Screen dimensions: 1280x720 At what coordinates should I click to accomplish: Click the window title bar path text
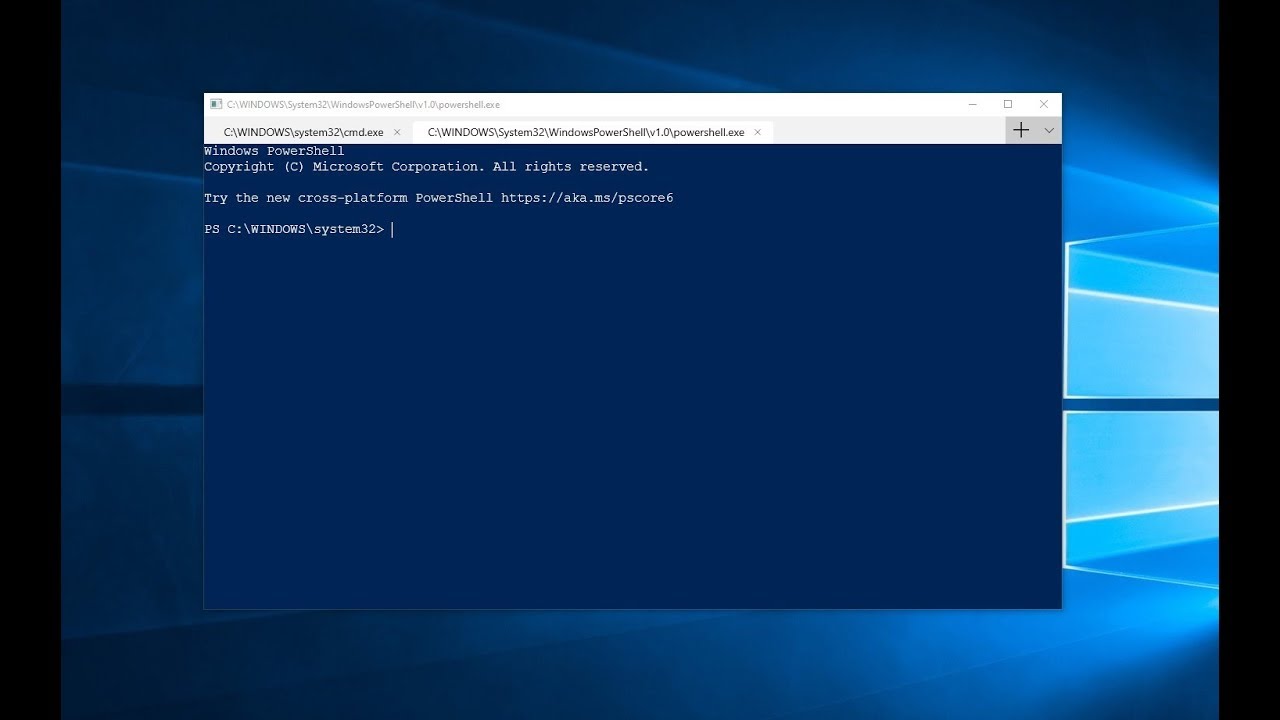coord(363,104)
